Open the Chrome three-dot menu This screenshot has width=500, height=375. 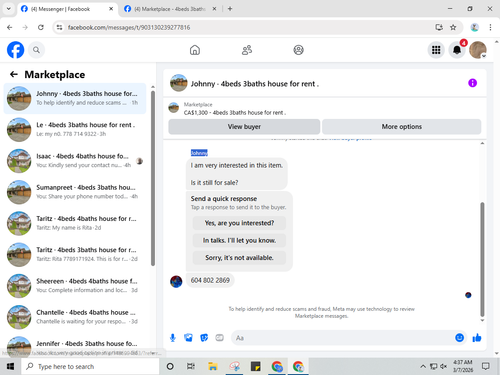(490, 27)
